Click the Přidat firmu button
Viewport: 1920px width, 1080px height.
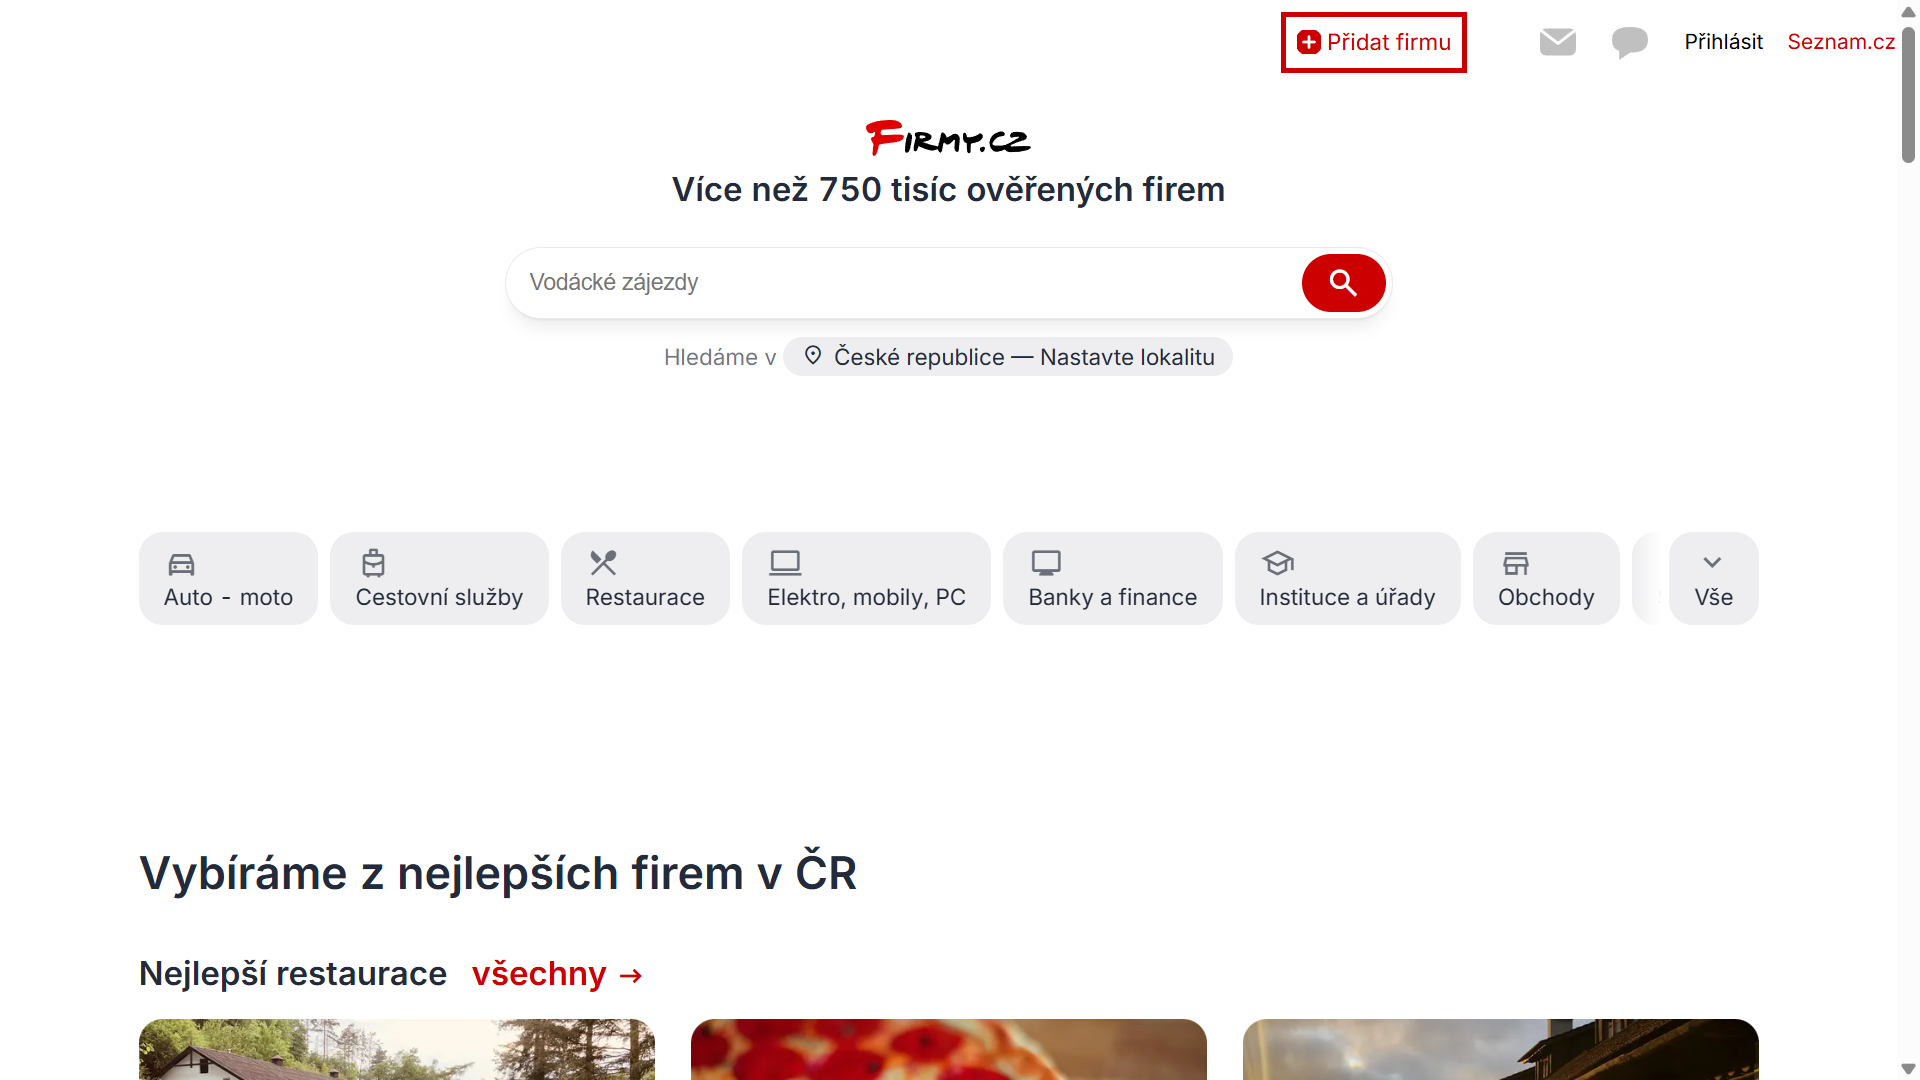tap(1374, 42)
